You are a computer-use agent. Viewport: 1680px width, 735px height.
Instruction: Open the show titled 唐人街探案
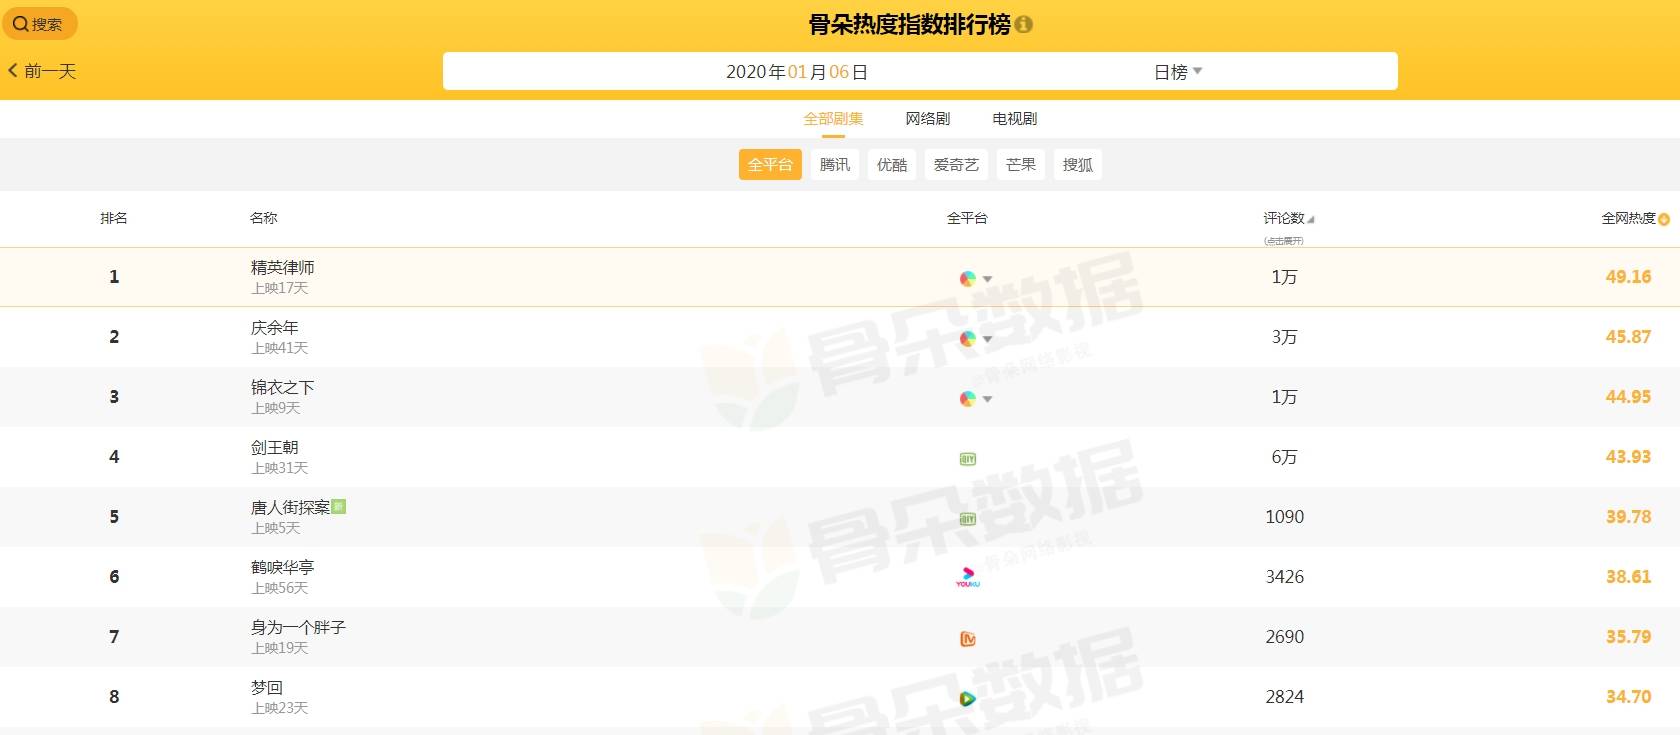click(x=290, y=507)
